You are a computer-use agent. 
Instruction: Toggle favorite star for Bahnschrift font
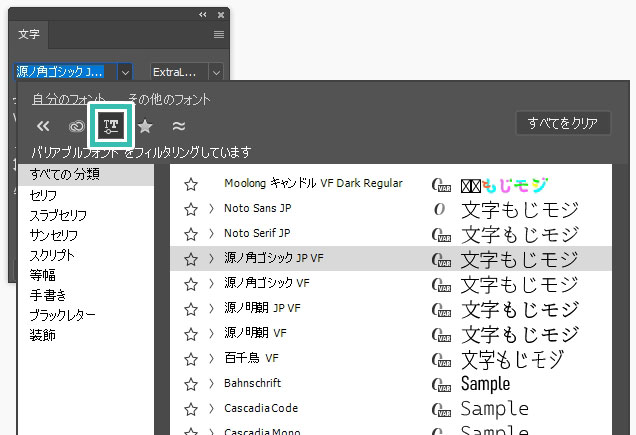point(191,383)
